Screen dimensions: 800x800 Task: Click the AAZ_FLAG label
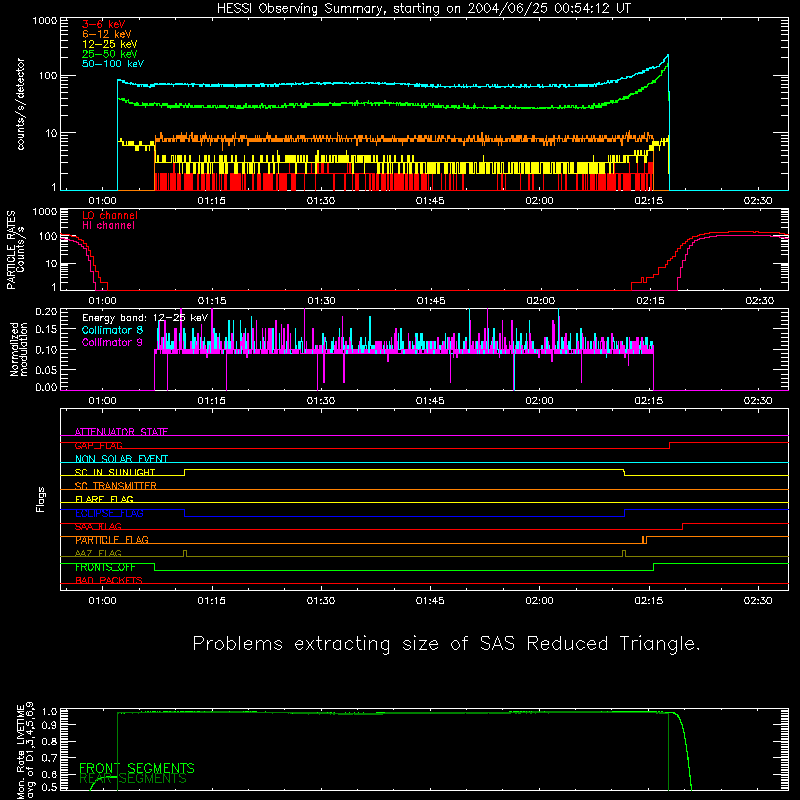98,554
